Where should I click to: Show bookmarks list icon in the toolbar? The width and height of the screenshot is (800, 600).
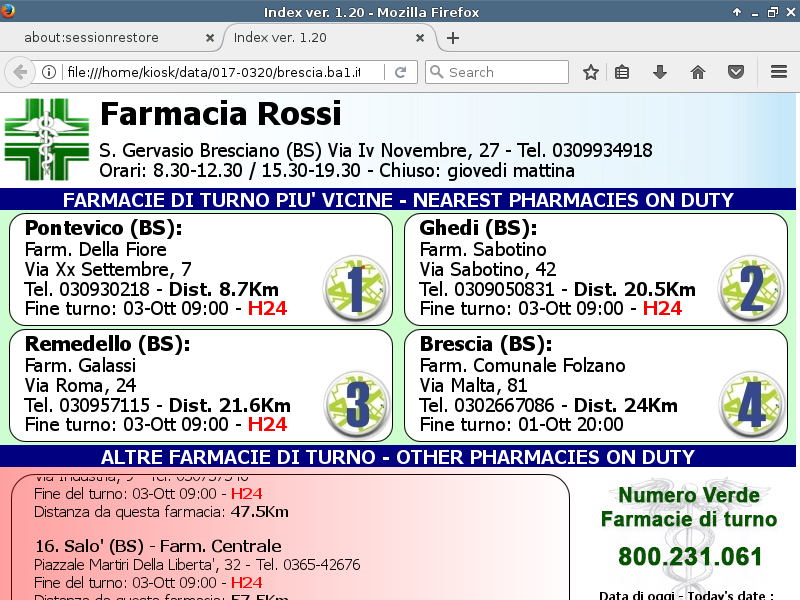pos(622,72)
